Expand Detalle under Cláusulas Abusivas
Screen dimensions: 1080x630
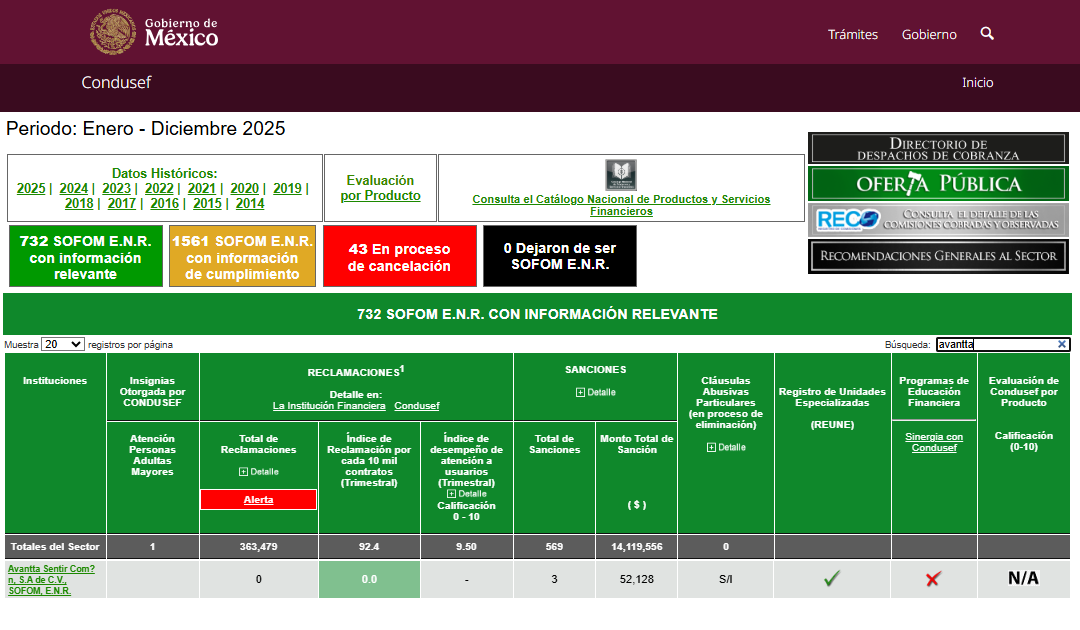[x=726, y=448]
